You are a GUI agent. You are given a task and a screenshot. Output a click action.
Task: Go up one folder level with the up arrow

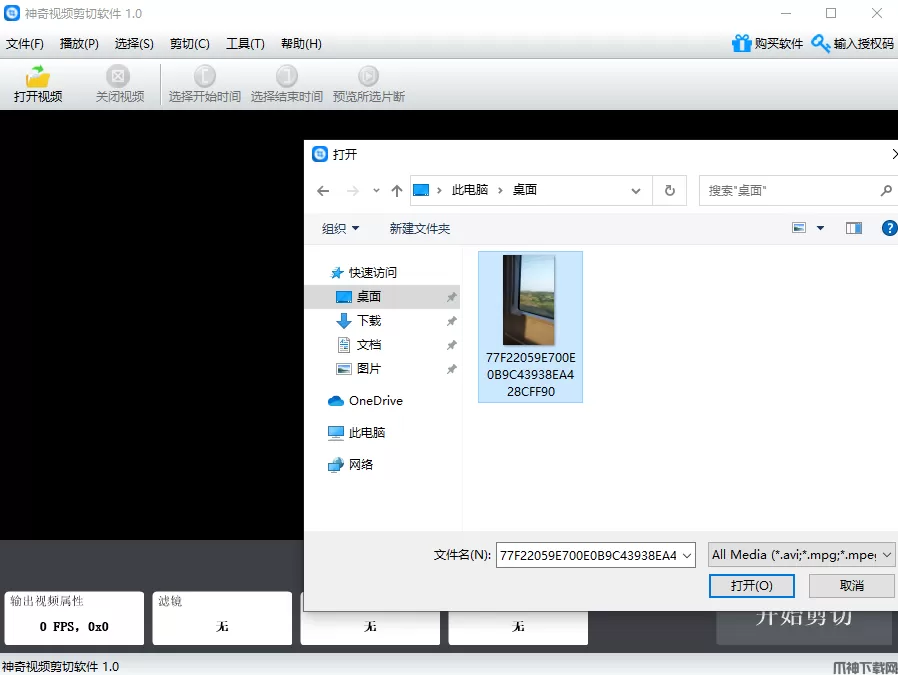point(397,190)
